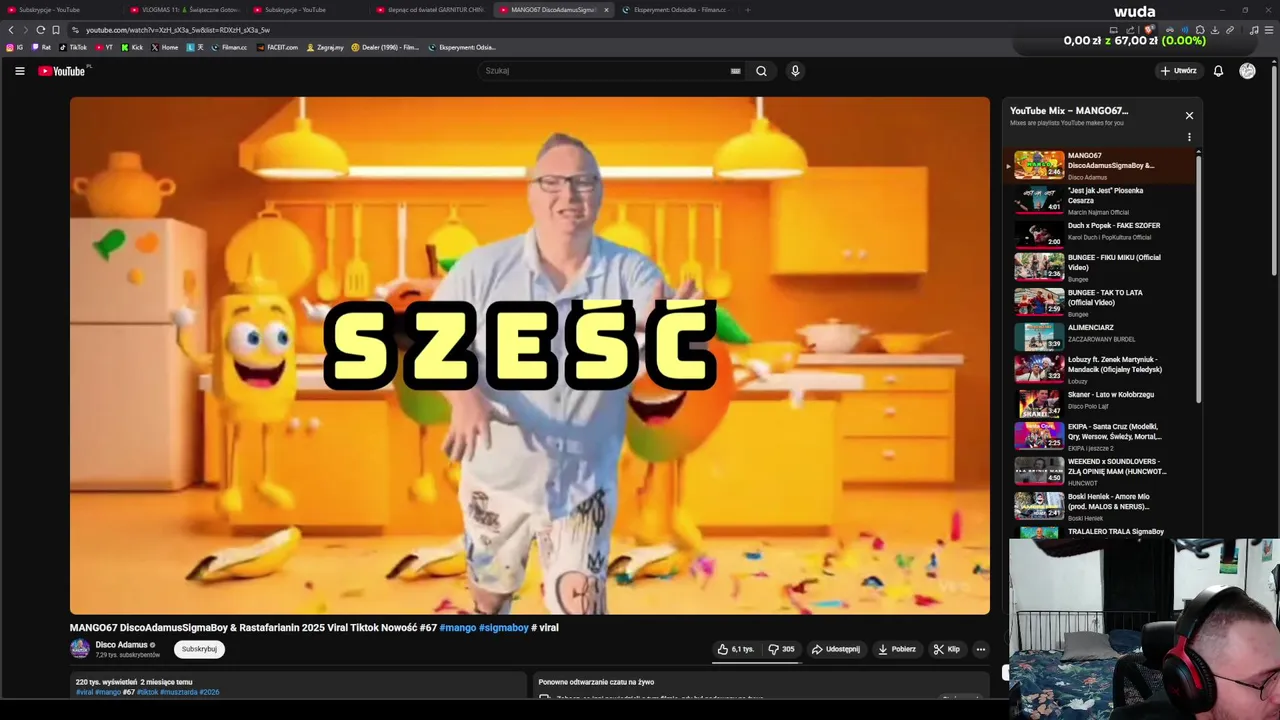The image size is (1280, 720).
Task: Open browser extensions puzzle icon
Action: click(1200, 30)
